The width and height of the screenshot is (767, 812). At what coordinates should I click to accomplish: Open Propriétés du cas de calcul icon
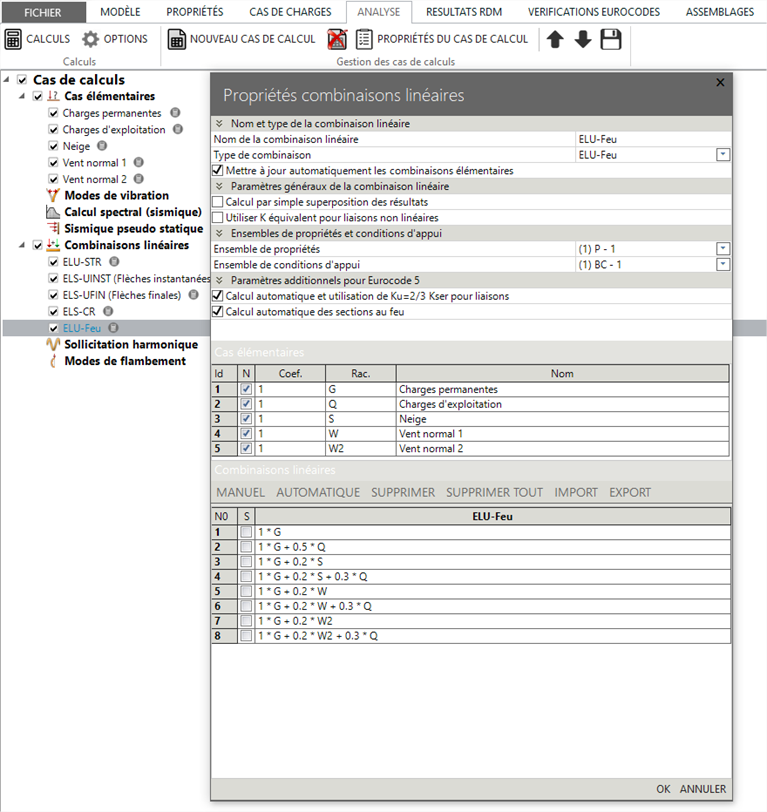pyautogui.click(x=364, y=39)
